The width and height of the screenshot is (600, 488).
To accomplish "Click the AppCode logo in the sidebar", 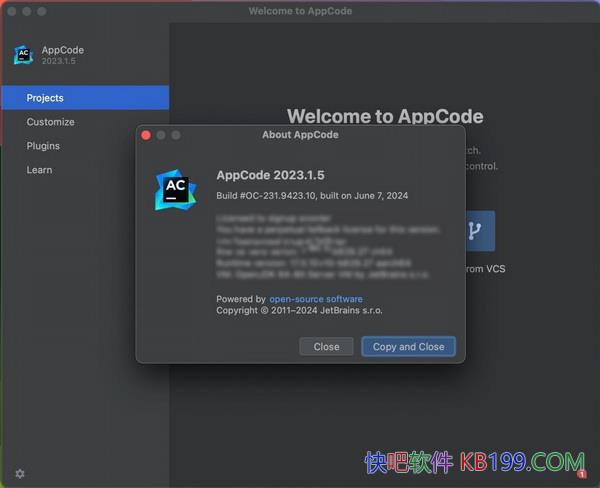I will point(23,55).
